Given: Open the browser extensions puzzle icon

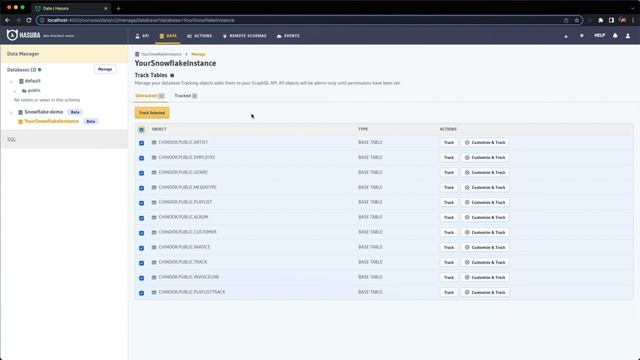Looking at the screenshot, I should click(600, 20).
